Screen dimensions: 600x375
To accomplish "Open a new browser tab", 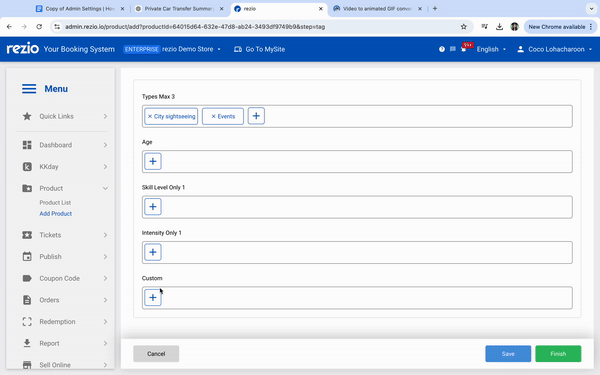I will (435, 9).
